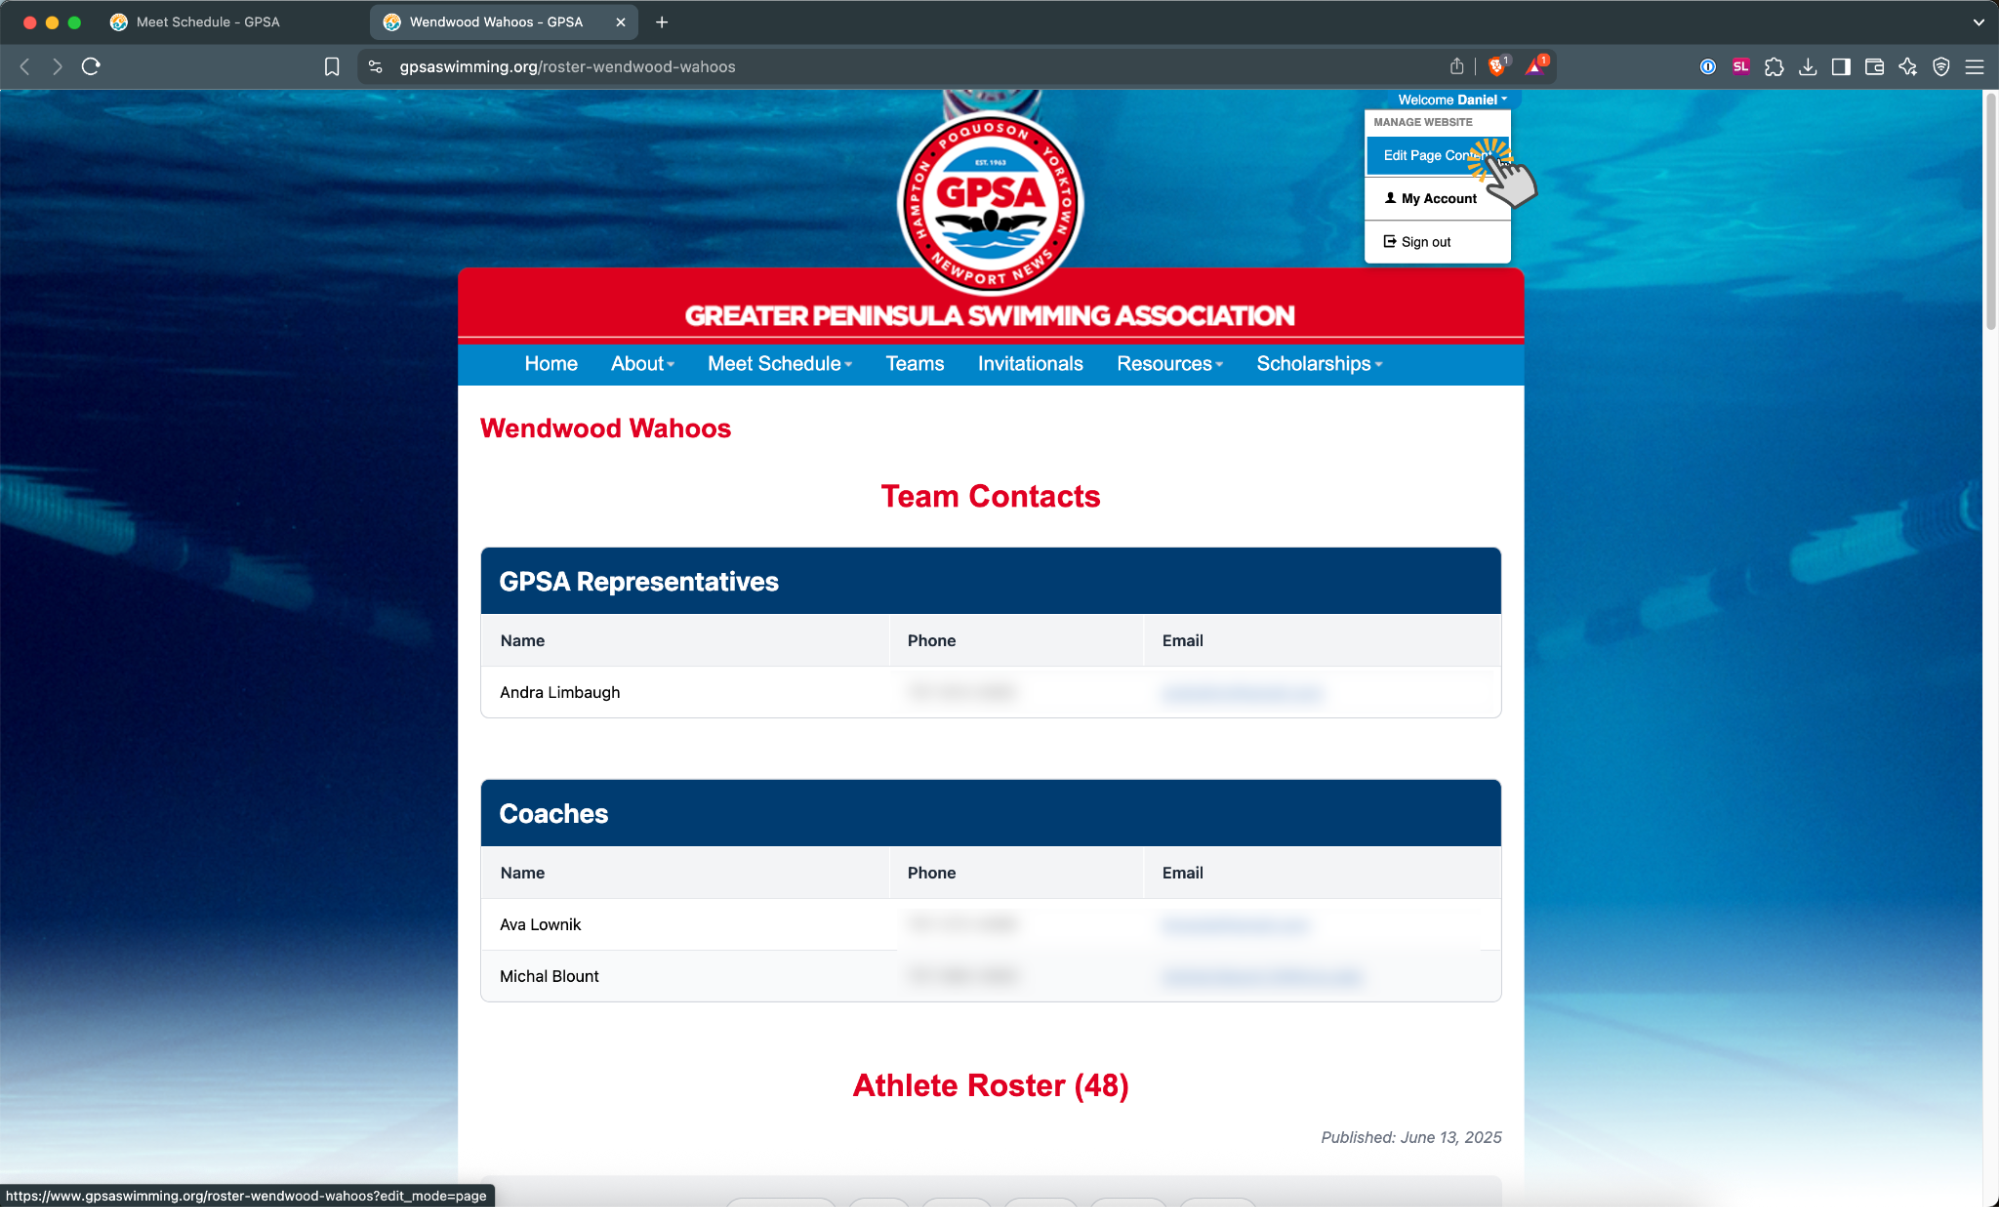Toggle the browser sidebar panel icon

coord(1840,66)
